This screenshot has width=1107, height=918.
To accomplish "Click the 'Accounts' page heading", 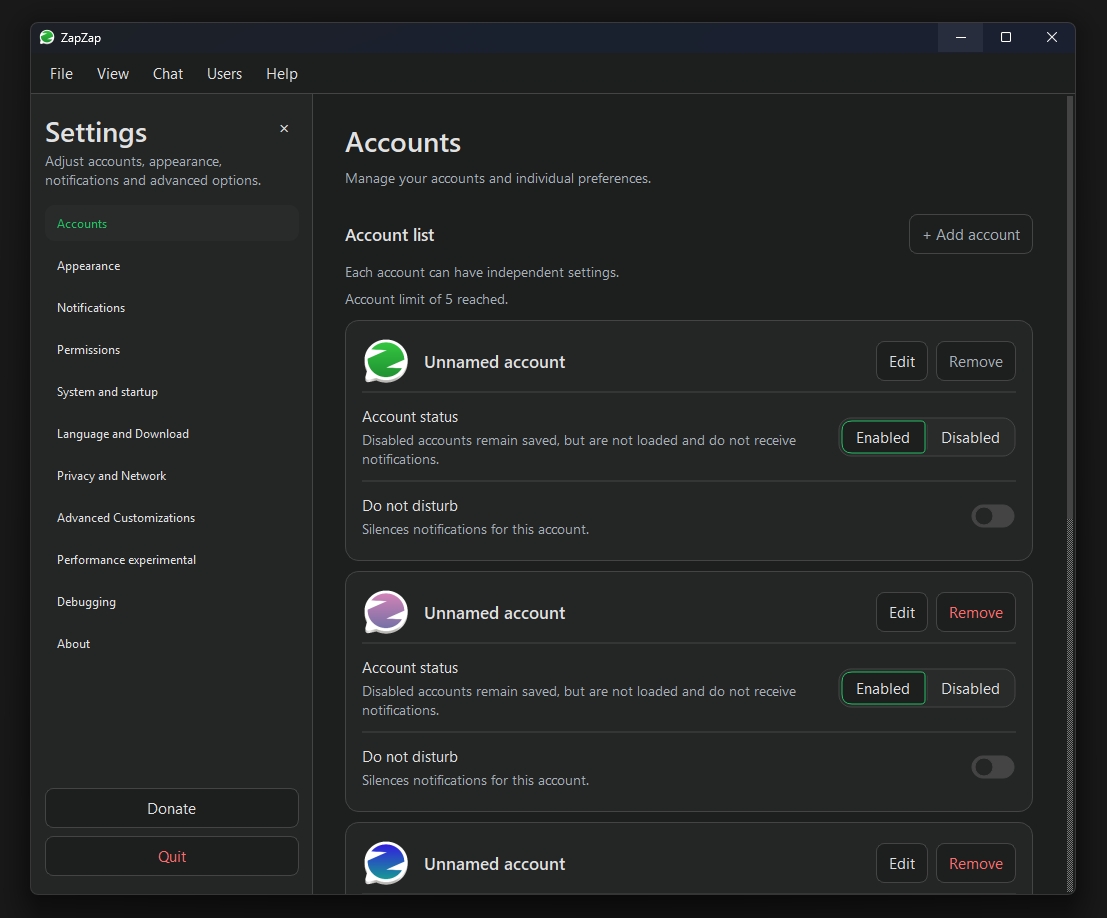I will pyautogui.click(x=403, y=143).
